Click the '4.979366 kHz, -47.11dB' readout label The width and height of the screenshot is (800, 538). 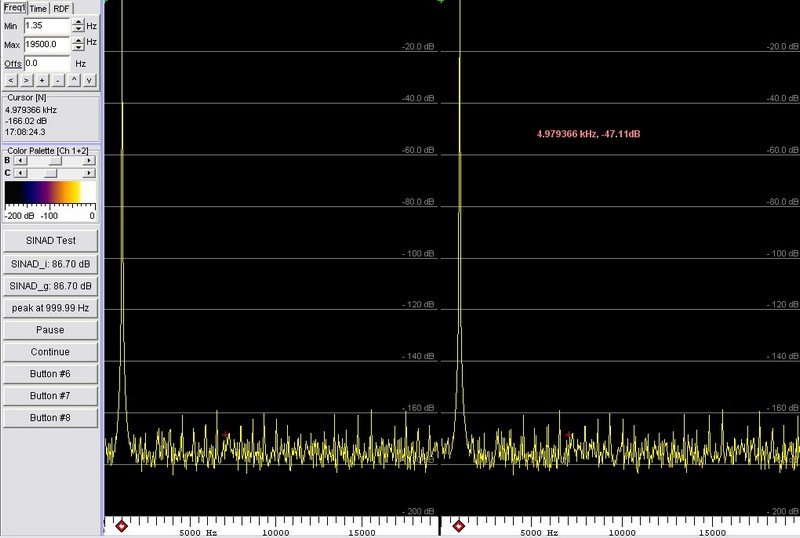click(588, 134)
